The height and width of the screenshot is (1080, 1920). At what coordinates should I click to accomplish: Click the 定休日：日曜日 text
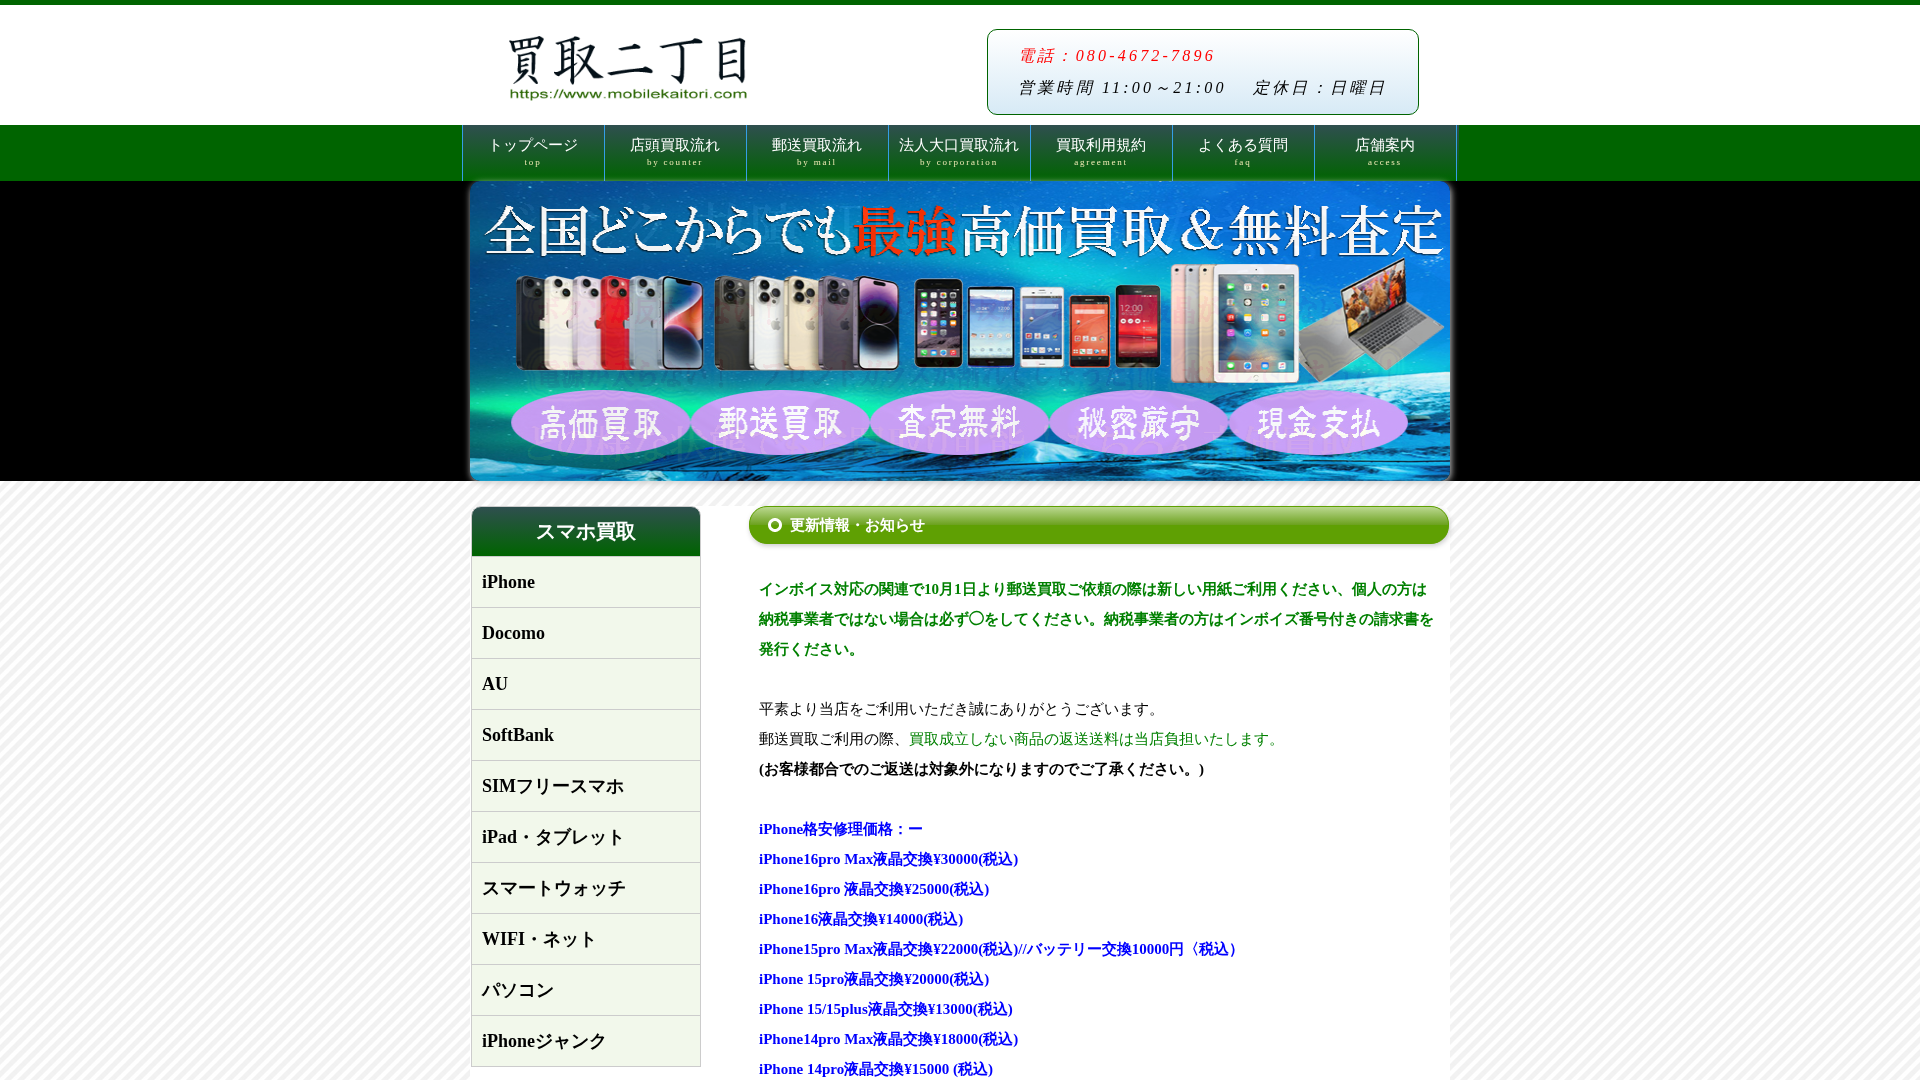tap(1319, 88)
